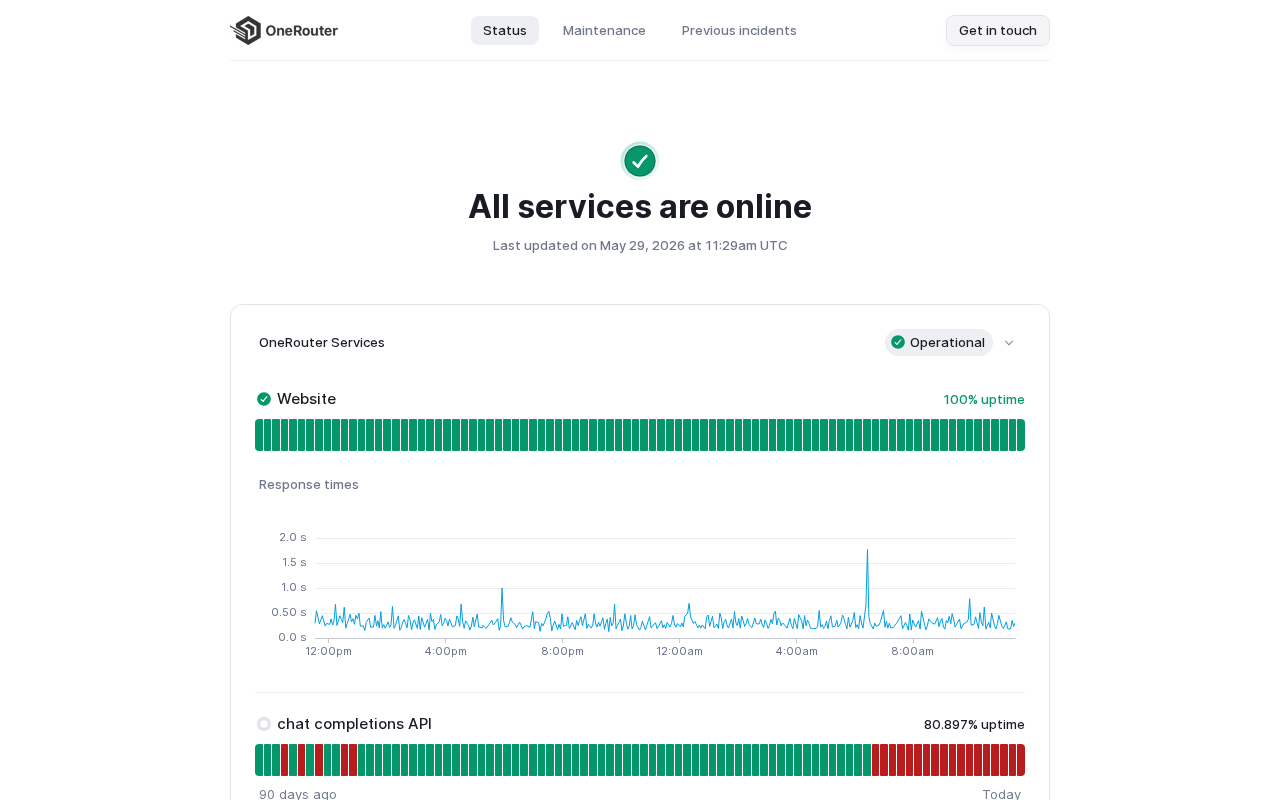Image resolution: width=1280 pixels, height=800 pixels.
Task: Expand the OneRouter Services chevron
Action: [x=1009, y=343]
